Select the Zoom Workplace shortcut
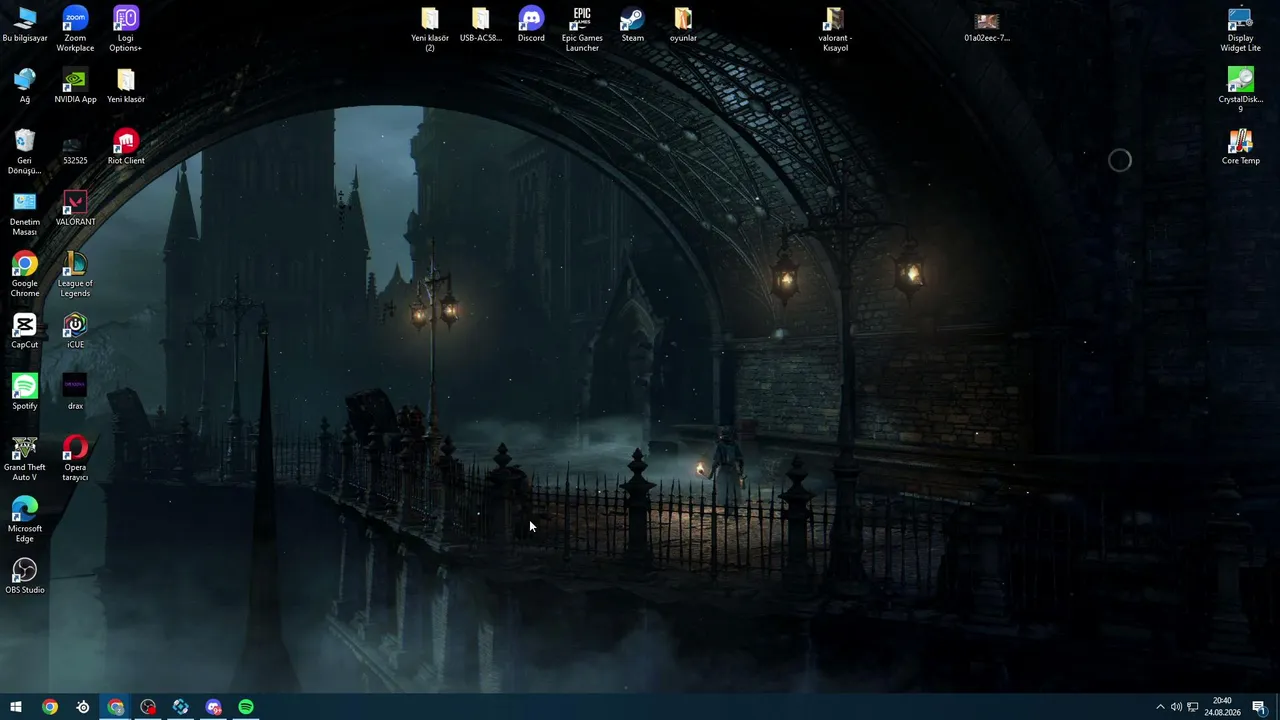 point(75,29)
